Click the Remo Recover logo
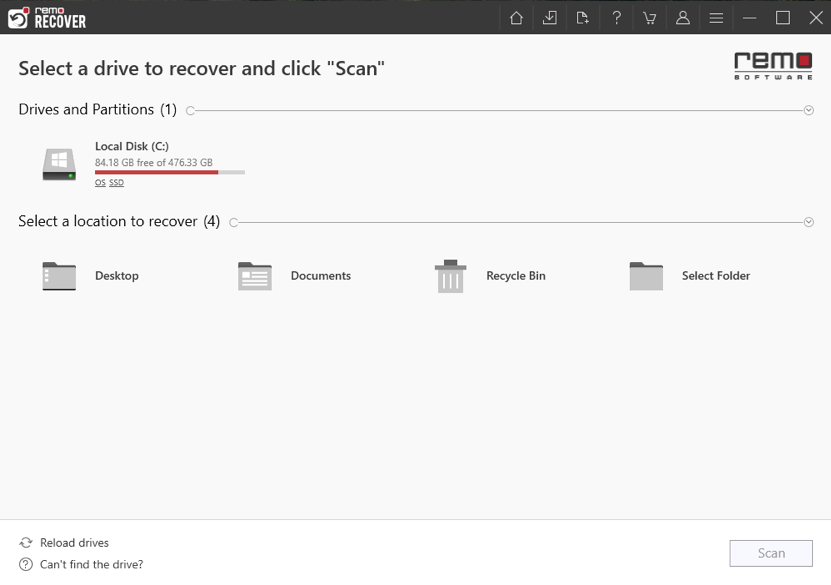831x585 pixels. pos(47,17)
